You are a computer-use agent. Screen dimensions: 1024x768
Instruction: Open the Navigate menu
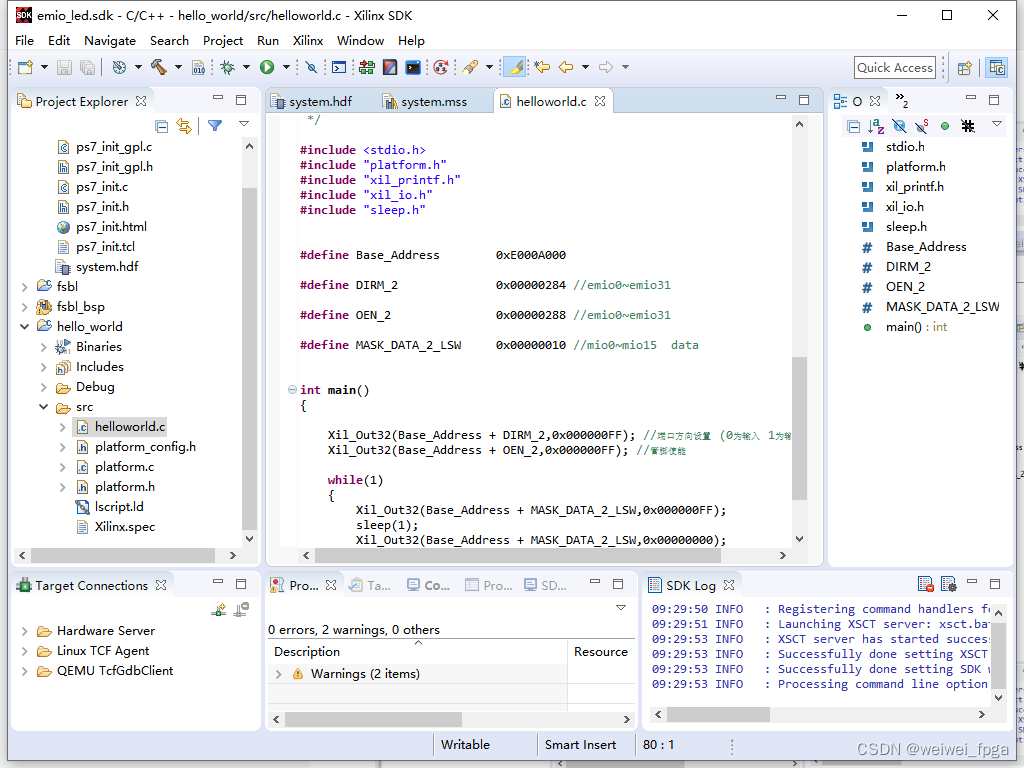point(110,40)
